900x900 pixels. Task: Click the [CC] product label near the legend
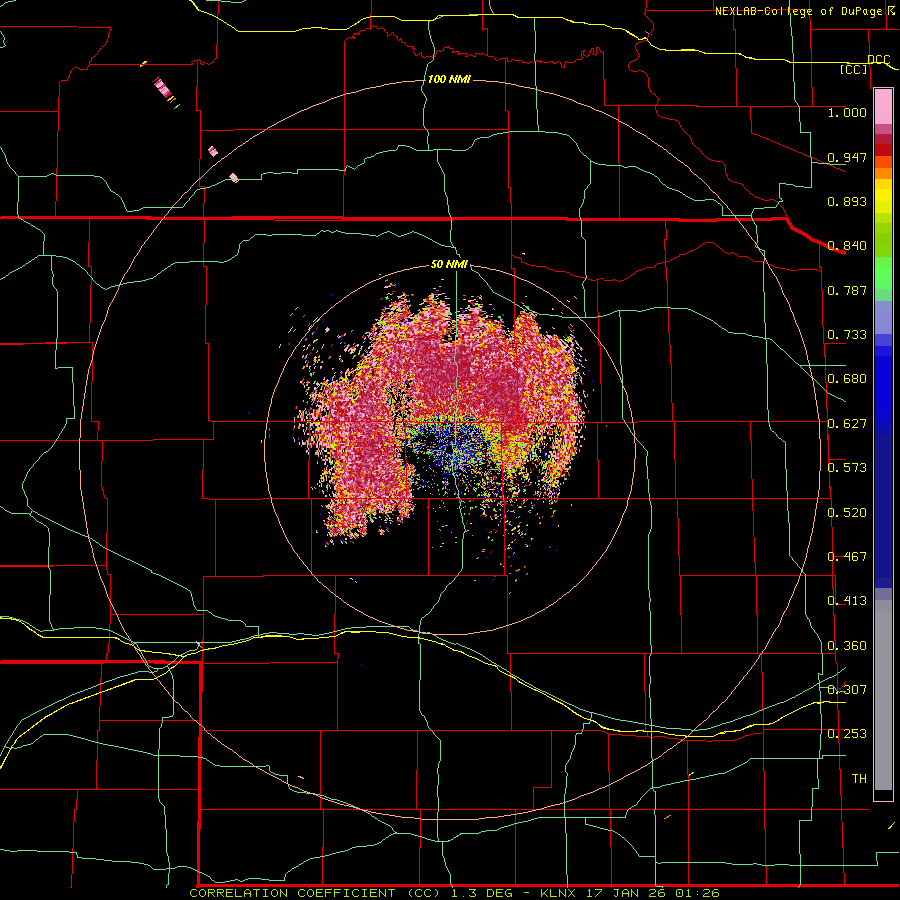click(x=854, y=70)
